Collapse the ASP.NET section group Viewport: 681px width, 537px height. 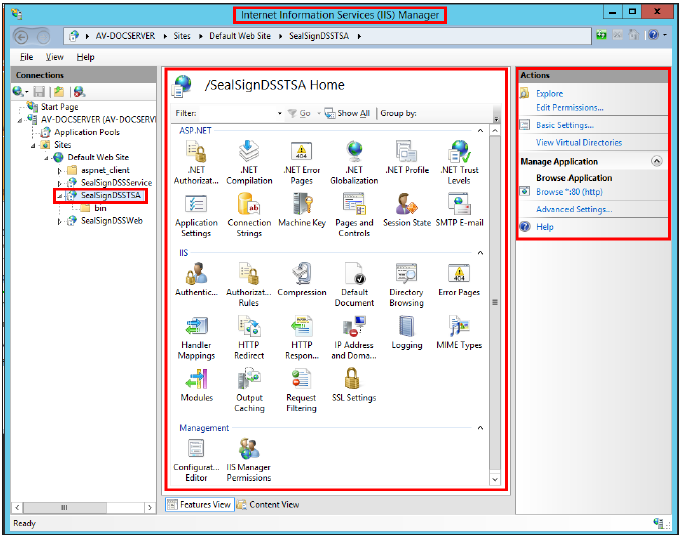(480, 131)
